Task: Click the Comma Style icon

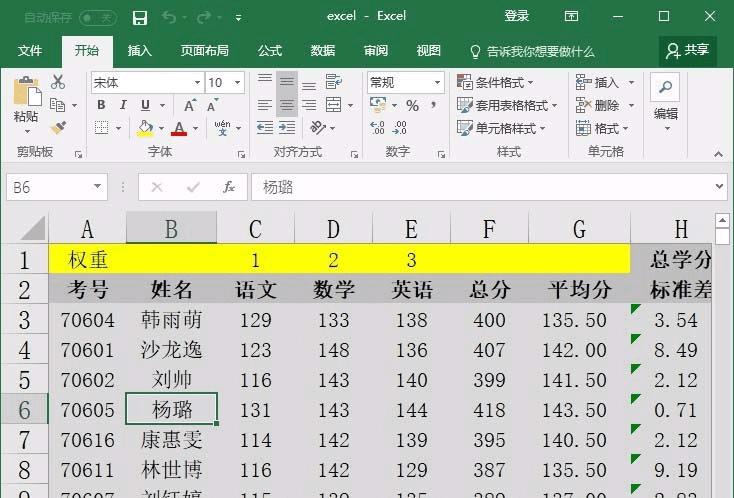Action: tap(434, 105)
